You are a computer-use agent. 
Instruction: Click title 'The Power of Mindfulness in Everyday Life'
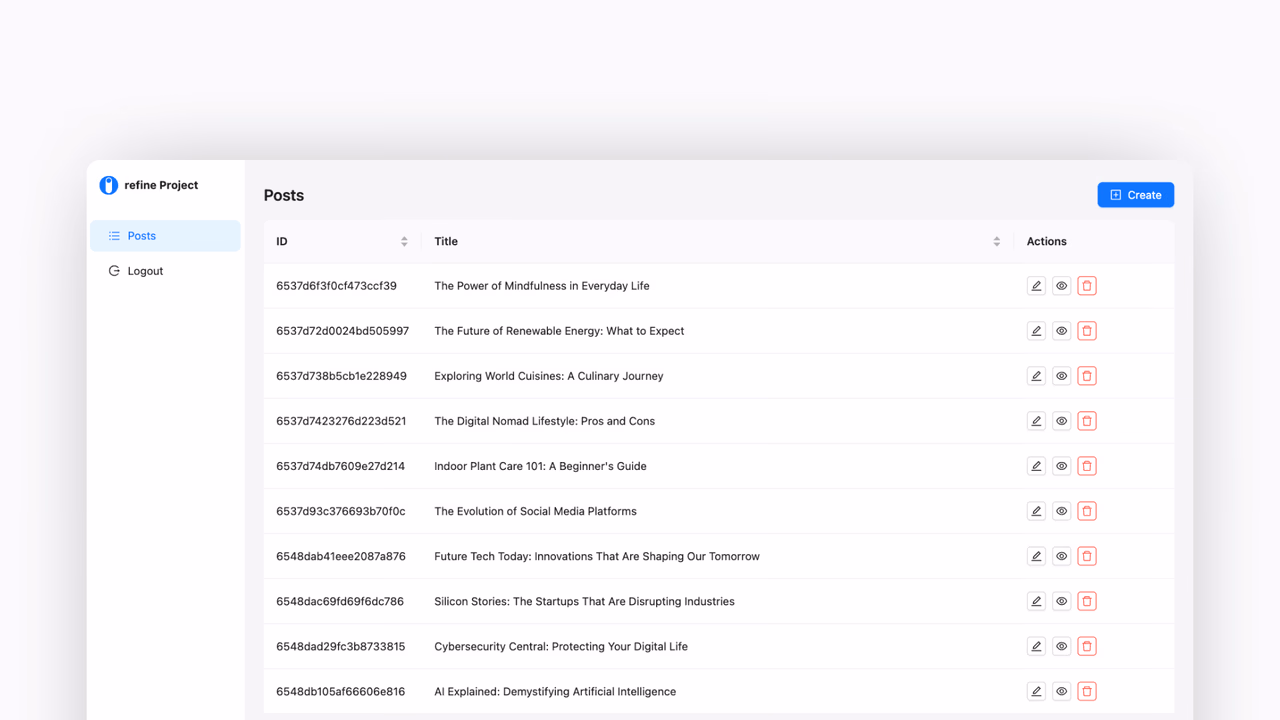[542, 286]
